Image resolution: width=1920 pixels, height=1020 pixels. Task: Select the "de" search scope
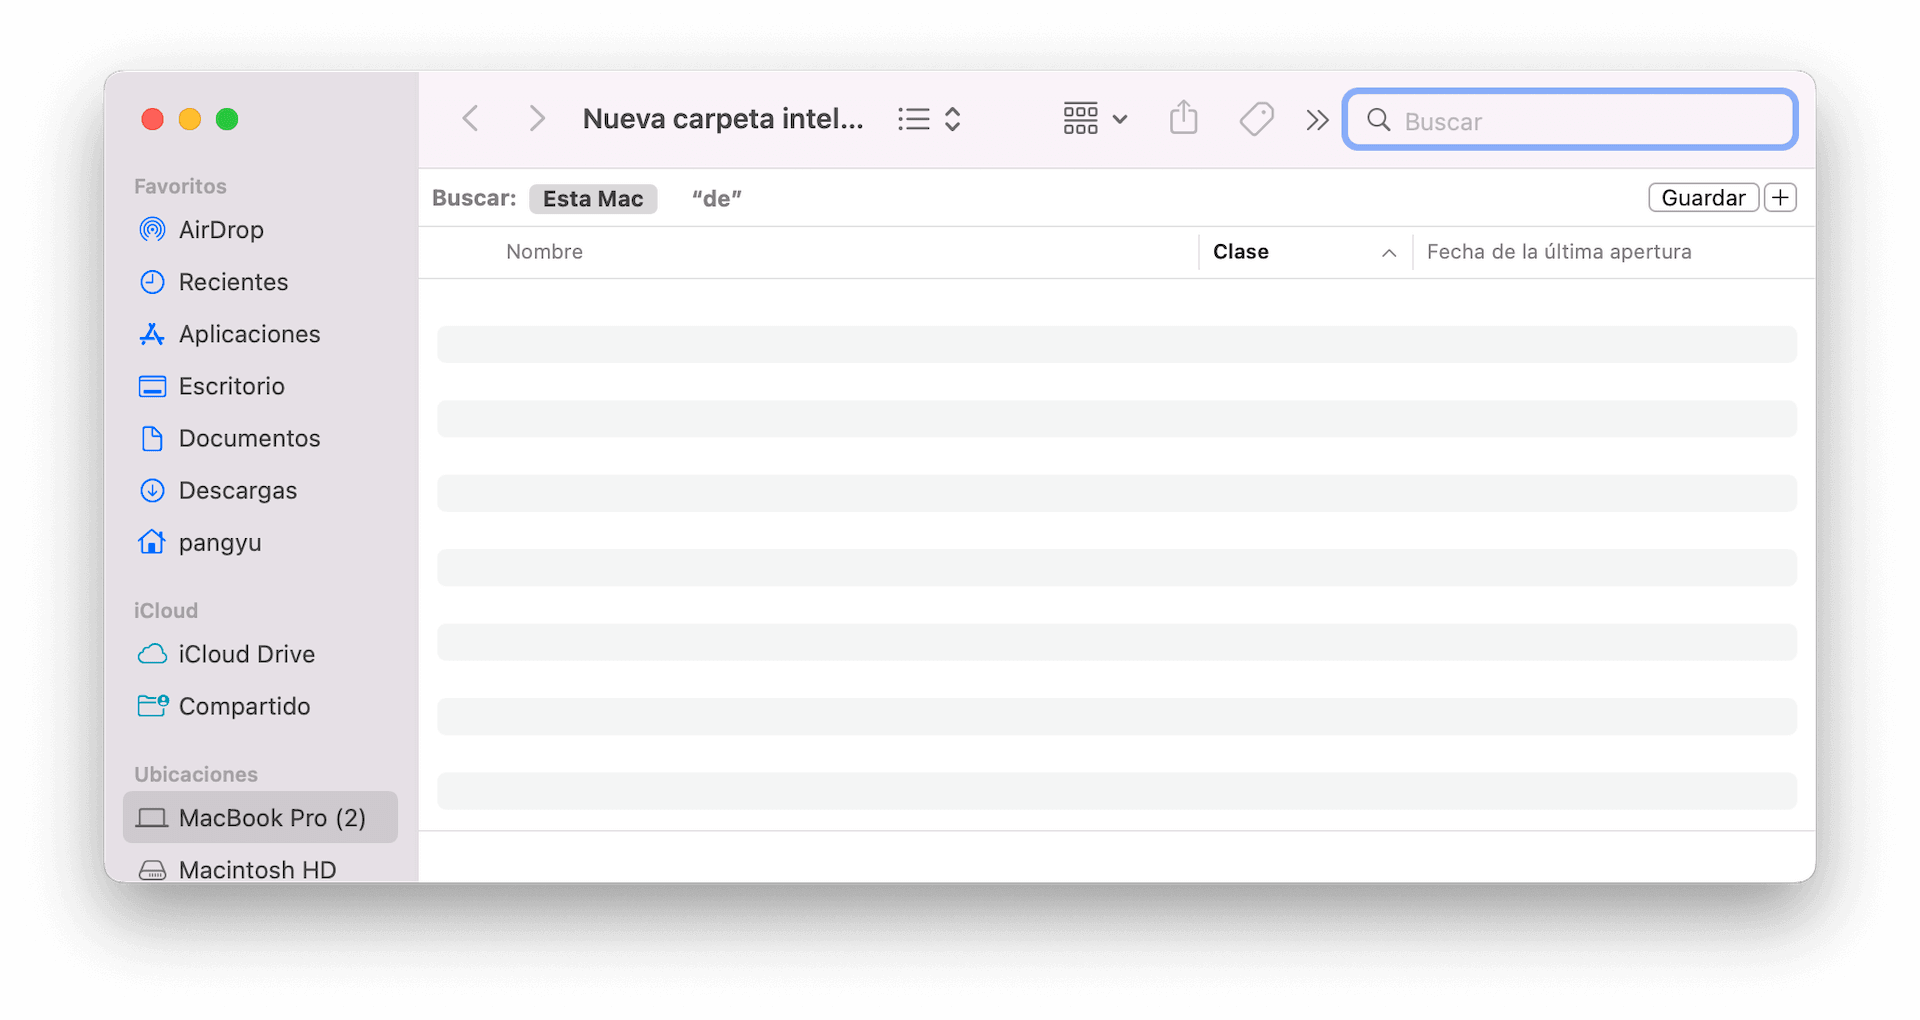click(x=717, y=199)
